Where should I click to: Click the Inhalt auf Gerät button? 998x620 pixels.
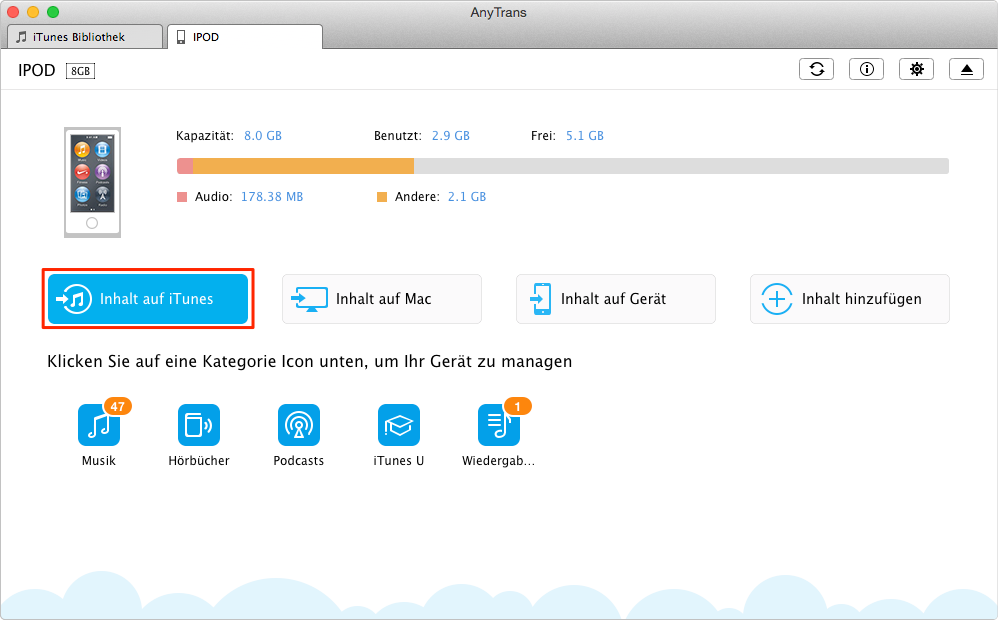pyautogui.click(x=615, y=299)
